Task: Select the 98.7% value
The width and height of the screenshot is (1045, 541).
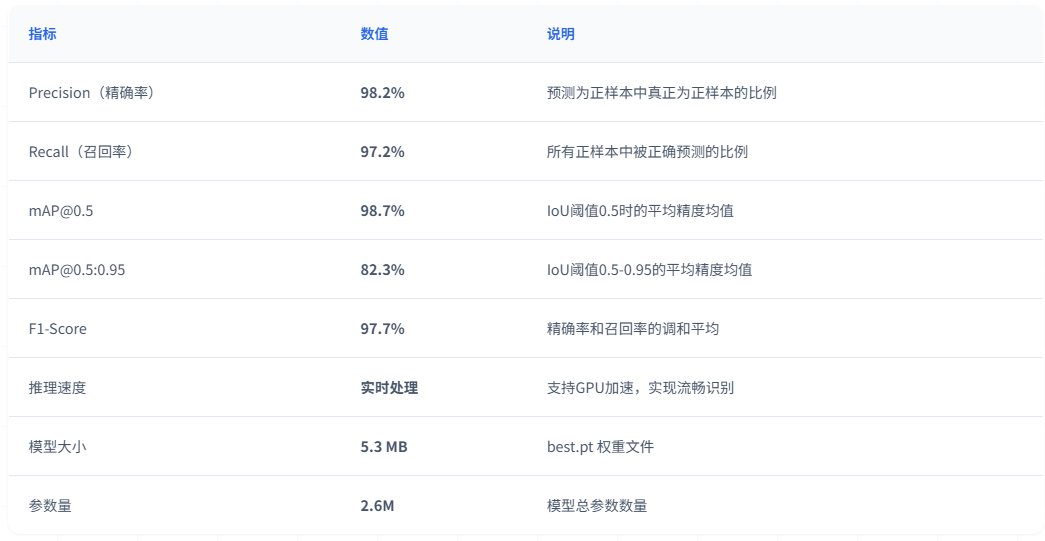Action: (x=383, y=211)
